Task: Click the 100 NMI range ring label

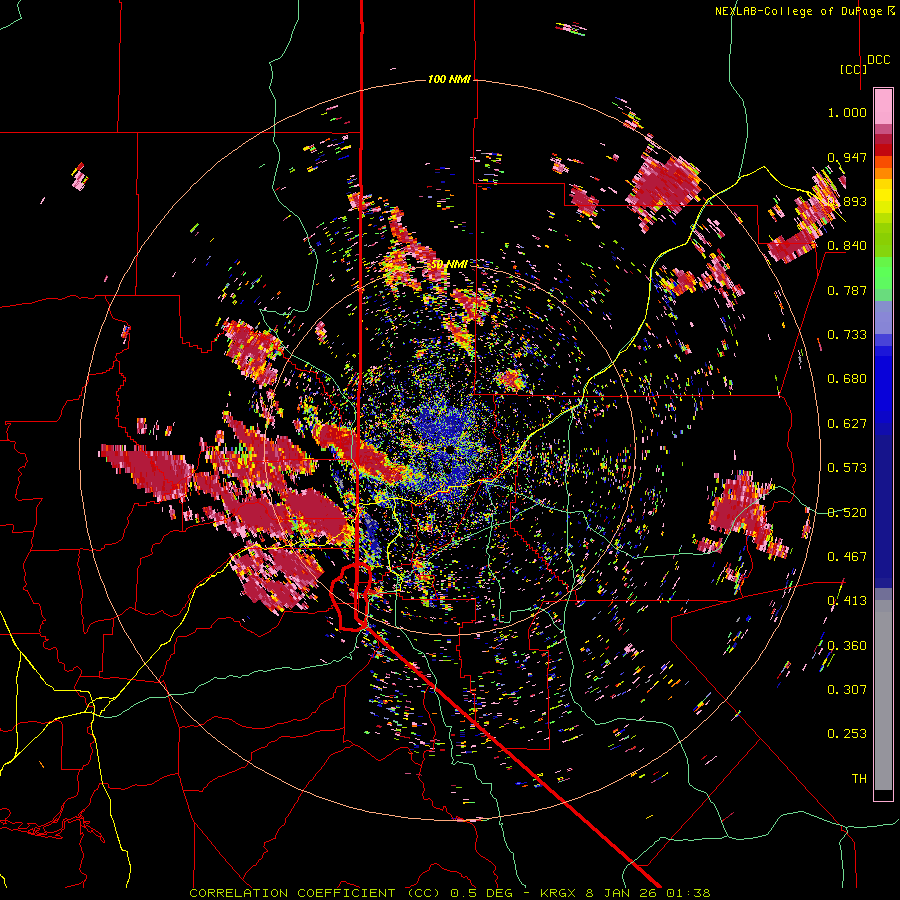Action: [449, 79]
